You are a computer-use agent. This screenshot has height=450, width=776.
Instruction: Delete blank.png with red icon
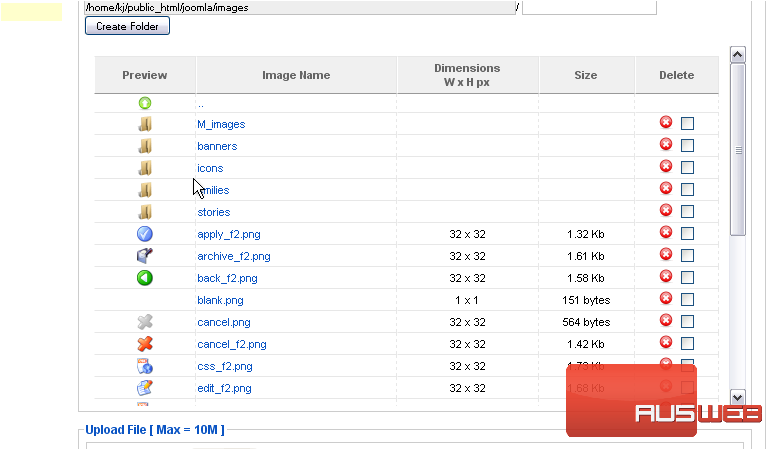(x=666, y=298)
